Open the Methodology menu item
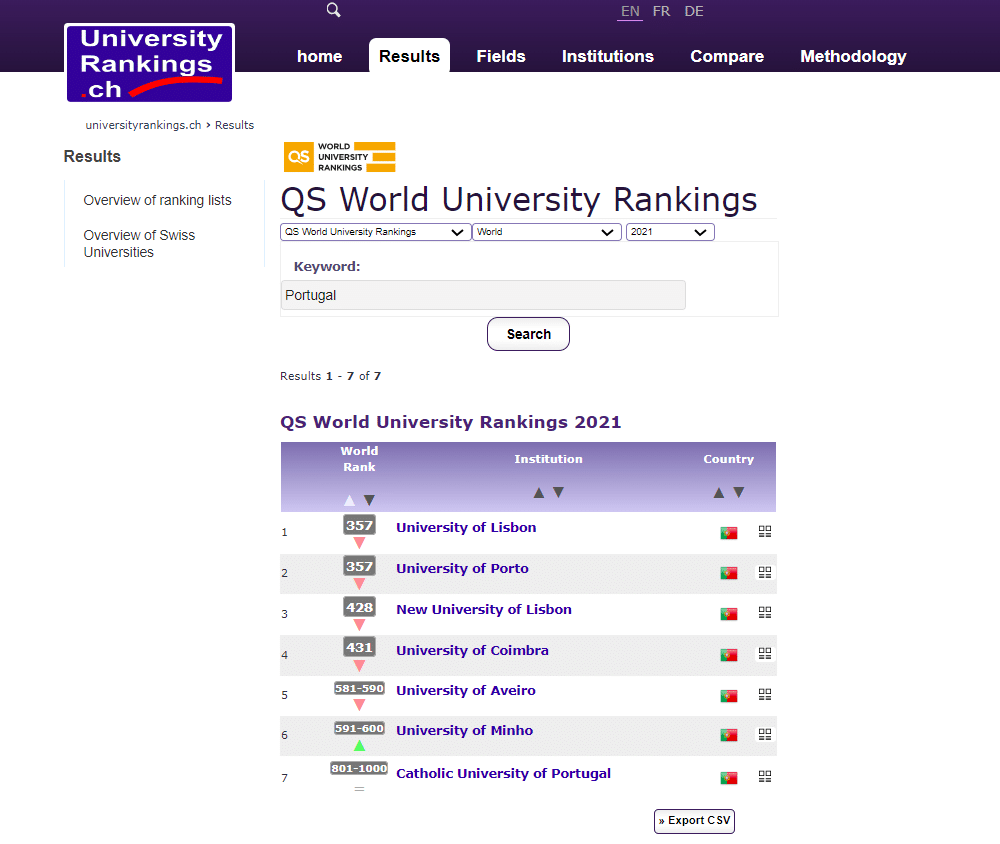This screenshot has height=844, width=1000. [853, 56]
